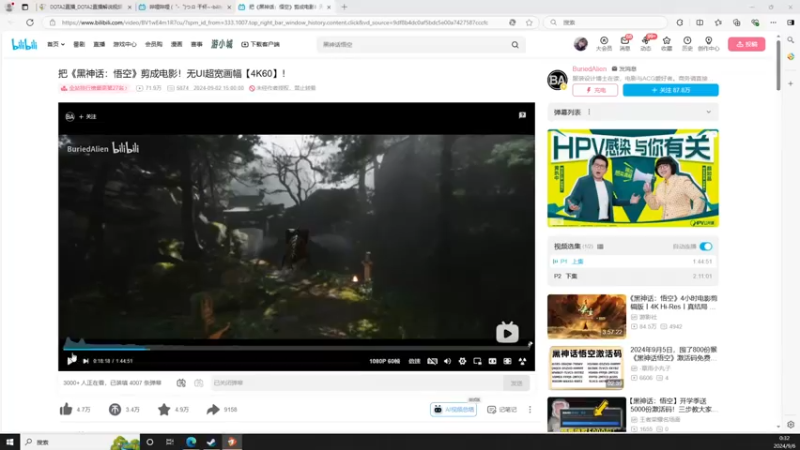This screenshot has height=450, width=800.
Task: Seek on the video progress bar
Action: pyautogui.click(x=296, y=348)
